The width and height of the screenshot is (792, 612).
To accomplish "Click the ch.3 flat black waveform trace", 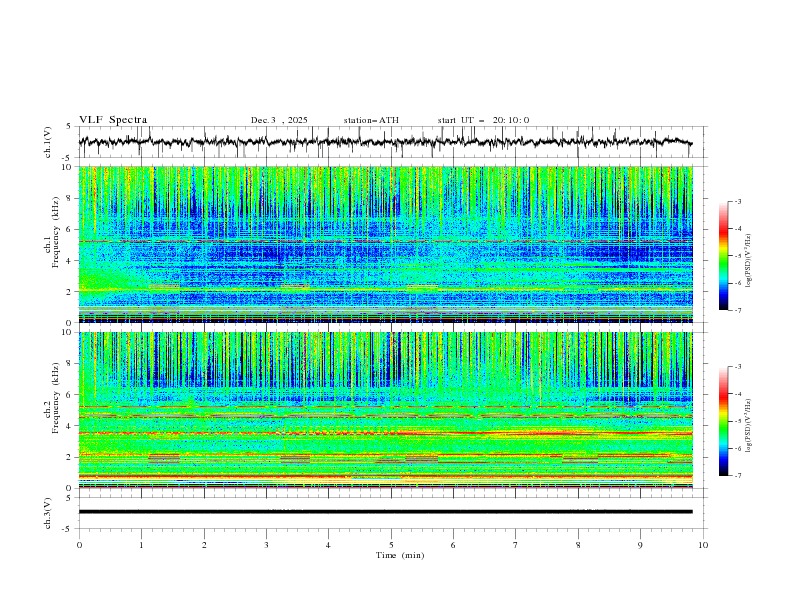I will click(x=385, y=512).
